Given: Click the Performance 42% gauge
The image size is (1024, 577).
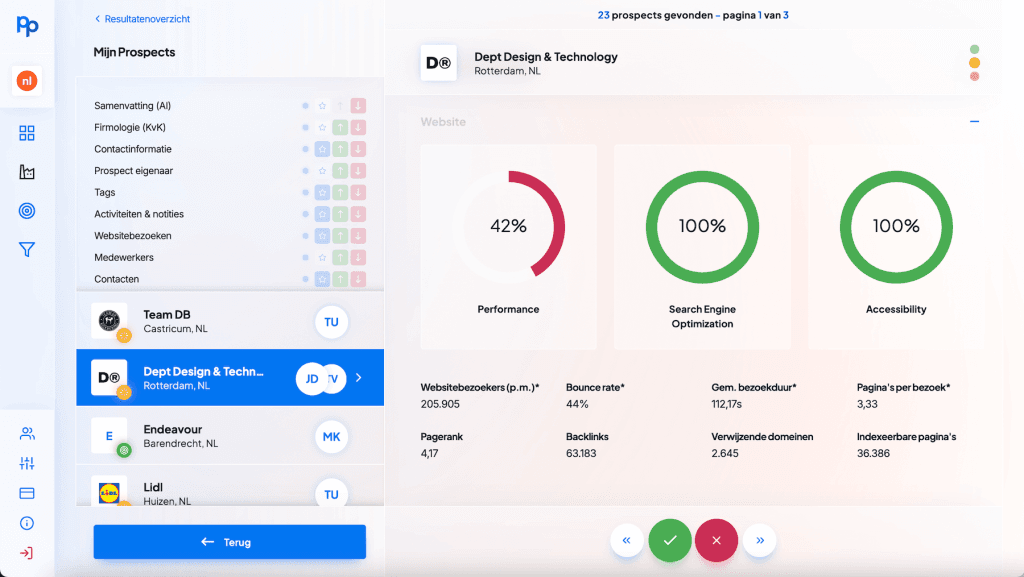Looking at the screenshot, I should click(x=508, y=227).
